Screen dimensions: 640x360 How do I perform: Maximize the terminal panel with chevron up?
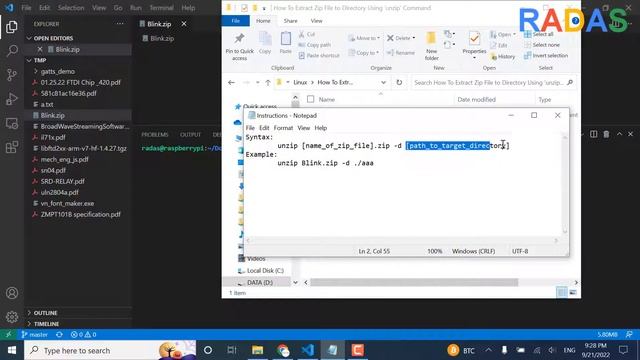pyautogui.click(x=620, y=134)
